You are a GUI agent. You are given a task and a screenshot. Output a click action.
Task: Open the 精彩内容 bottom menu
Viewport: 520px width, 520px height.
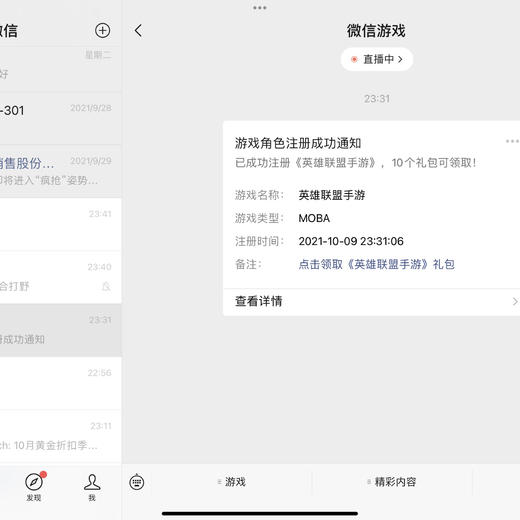click(392, 482)
